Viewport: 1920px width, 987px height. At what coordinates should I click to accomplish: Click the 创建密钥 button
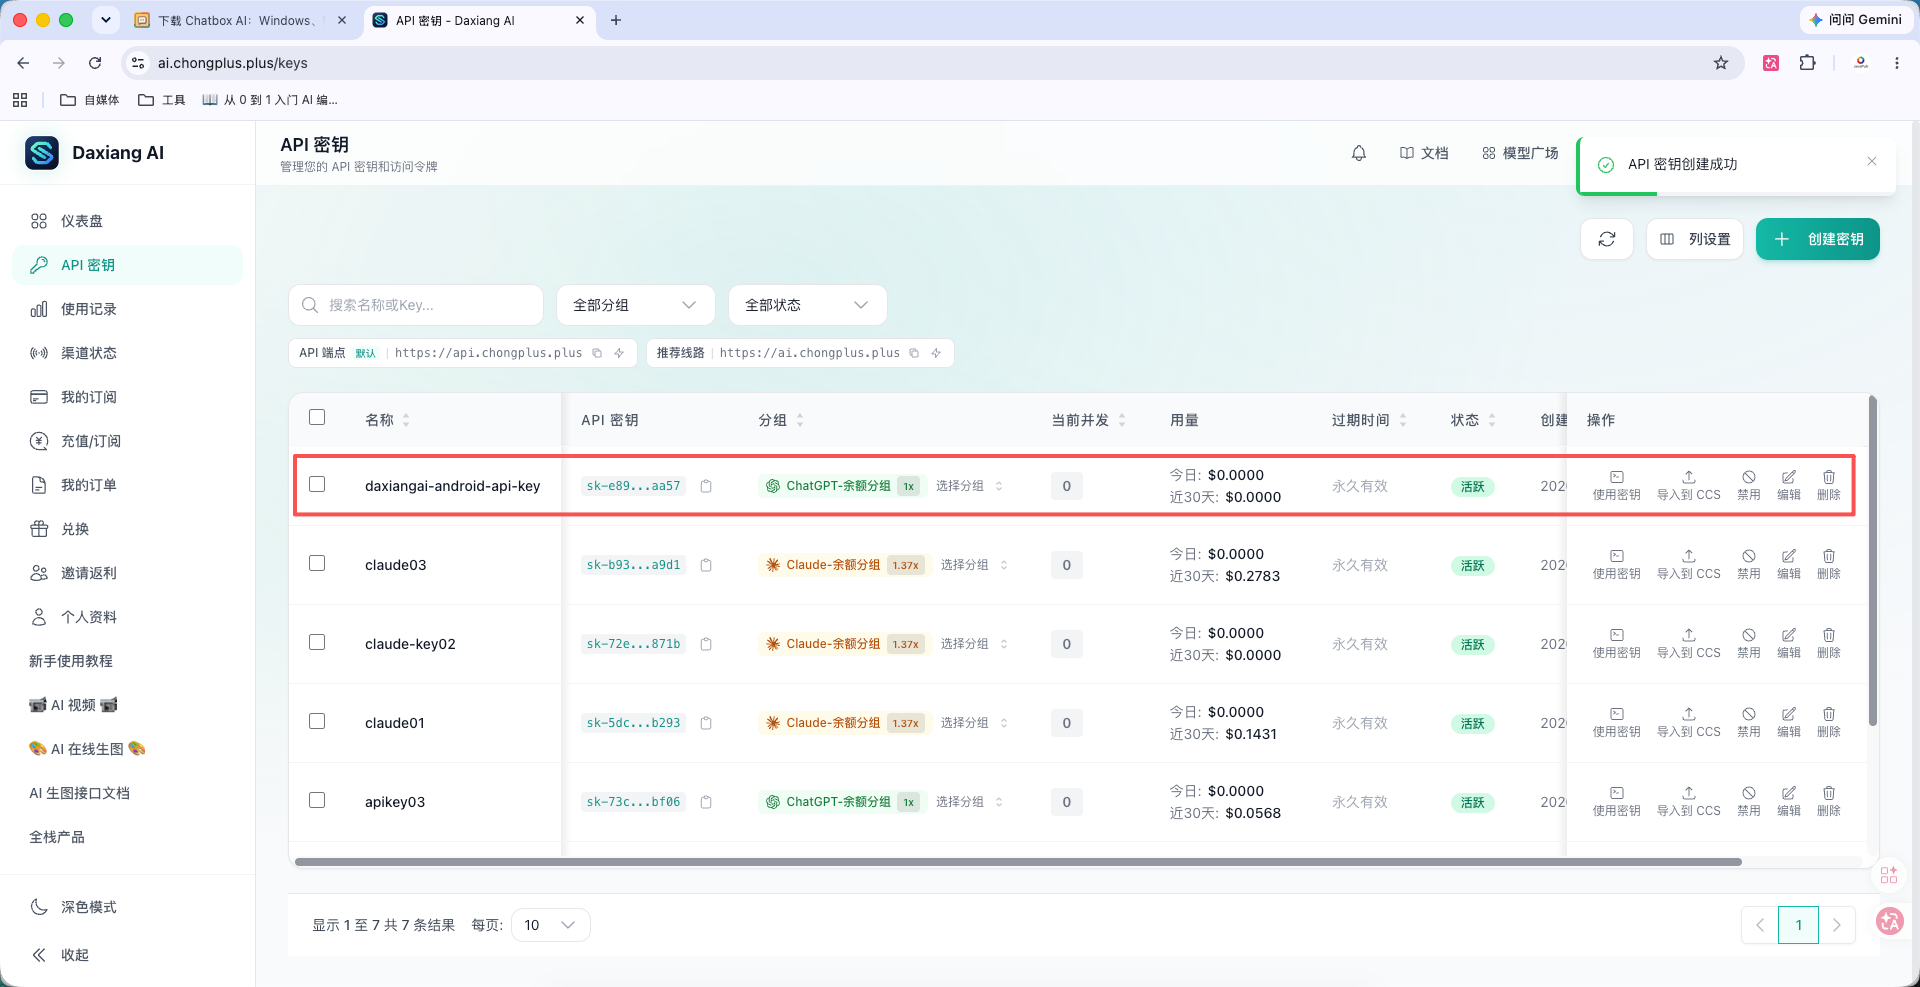pos(1817,239)
